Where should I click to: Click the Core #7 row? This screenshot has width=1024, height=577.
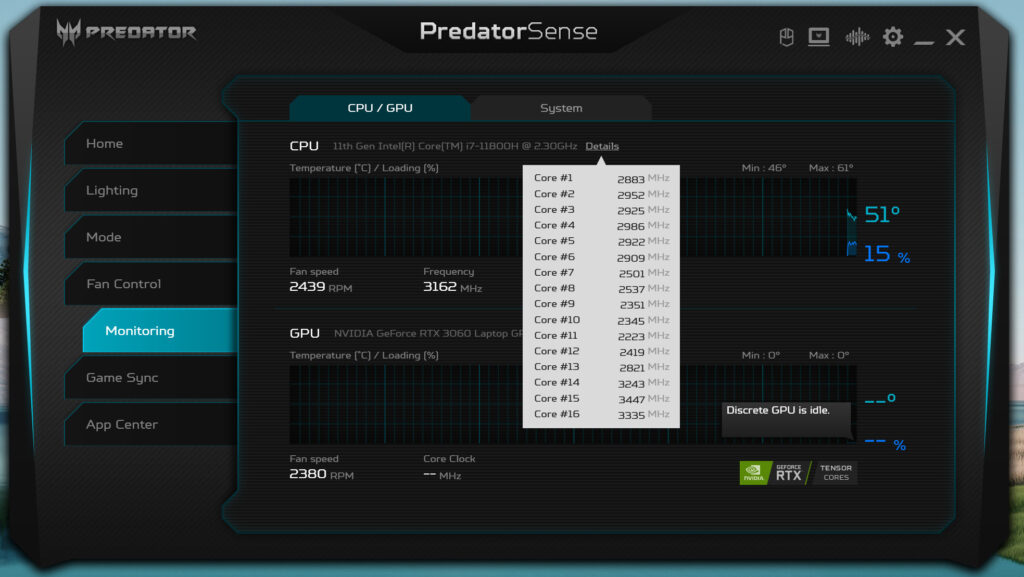click(601, 273)
